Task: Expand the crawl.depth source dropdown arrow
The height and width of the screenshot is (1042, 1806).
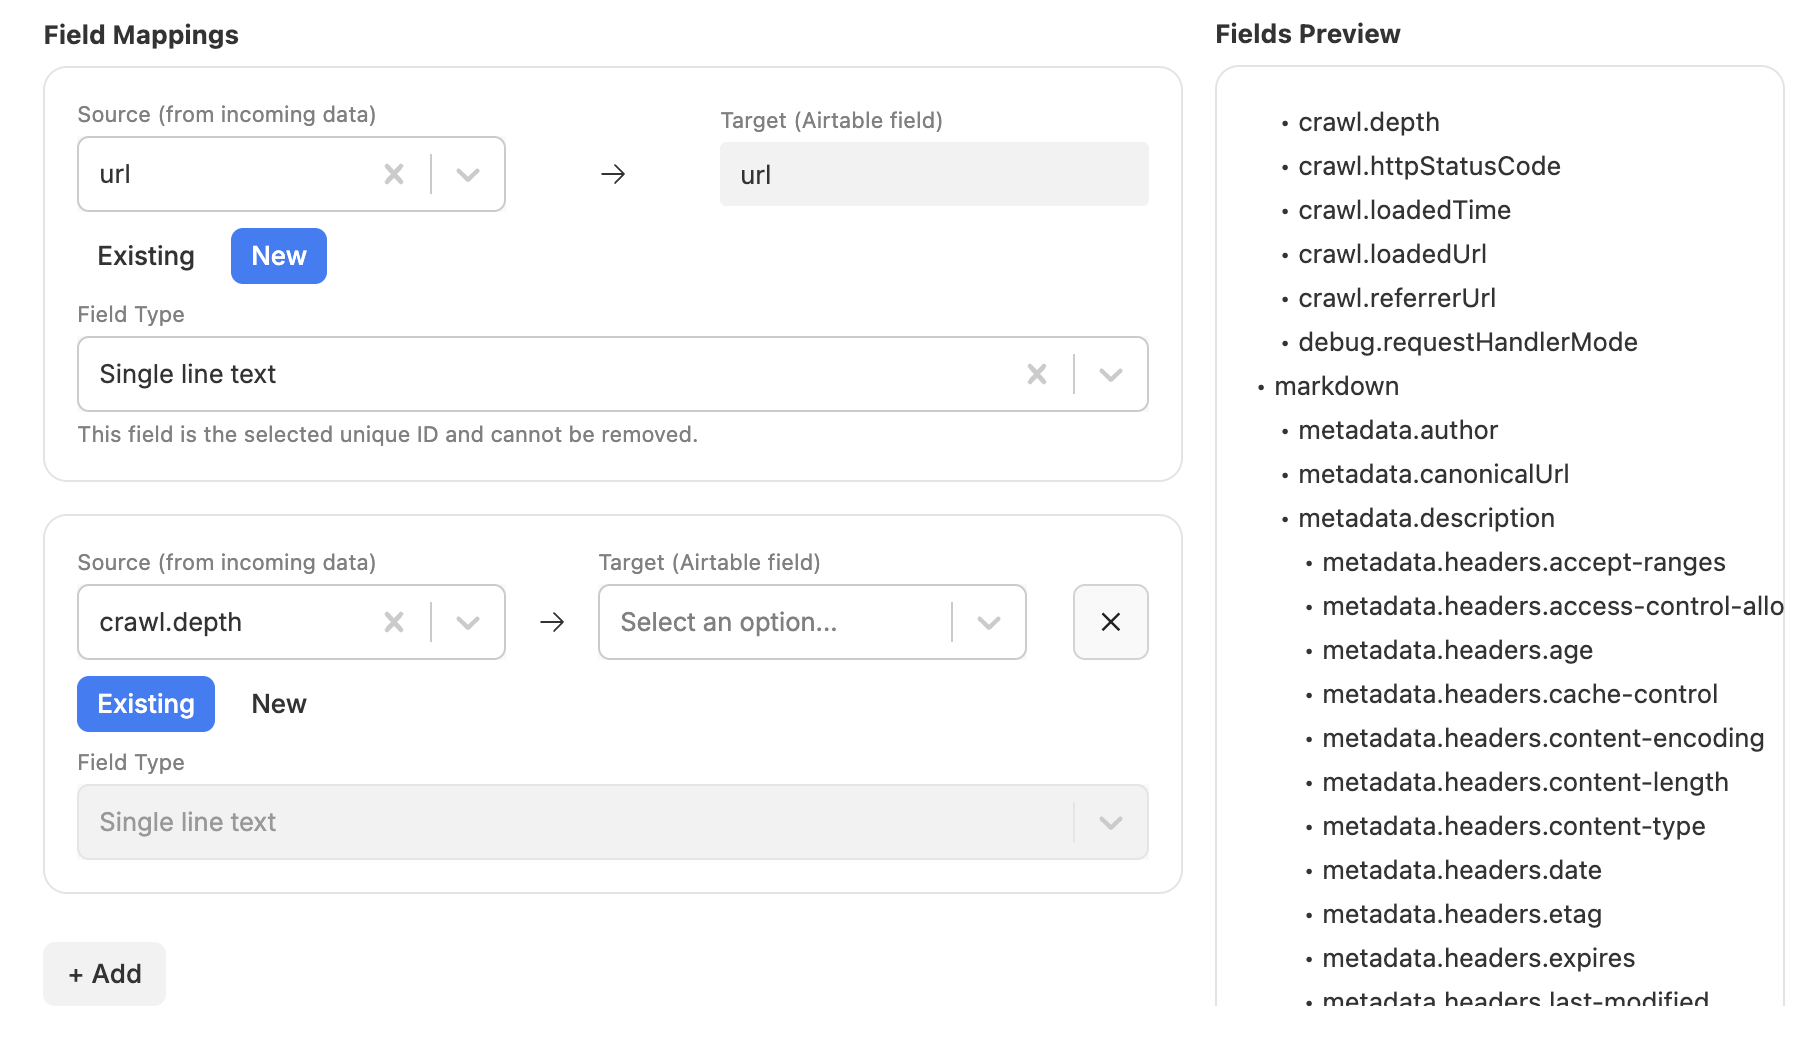Action: point(468,622)
